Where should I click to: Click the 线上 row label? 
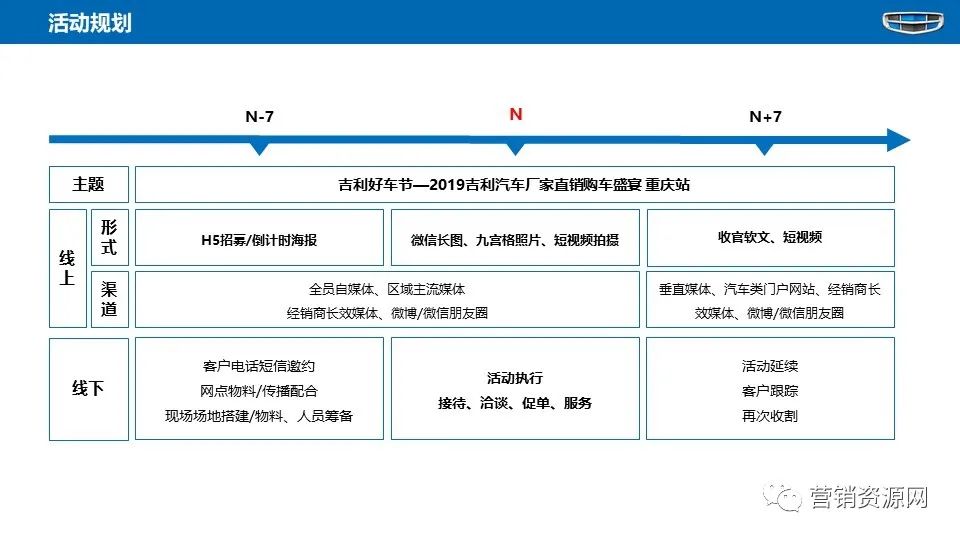point(67,268)
